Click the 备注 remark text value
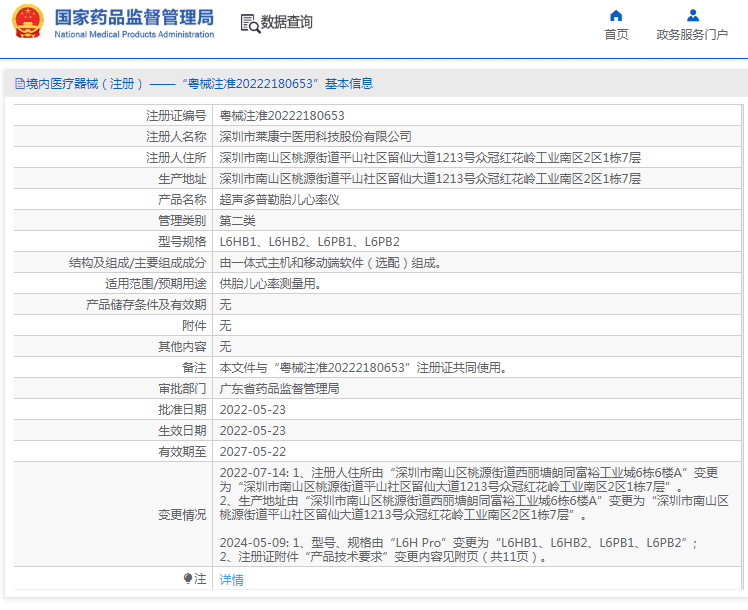Viewport: 748px width, 610px height. pyautogui.click(x=363, y=368)
